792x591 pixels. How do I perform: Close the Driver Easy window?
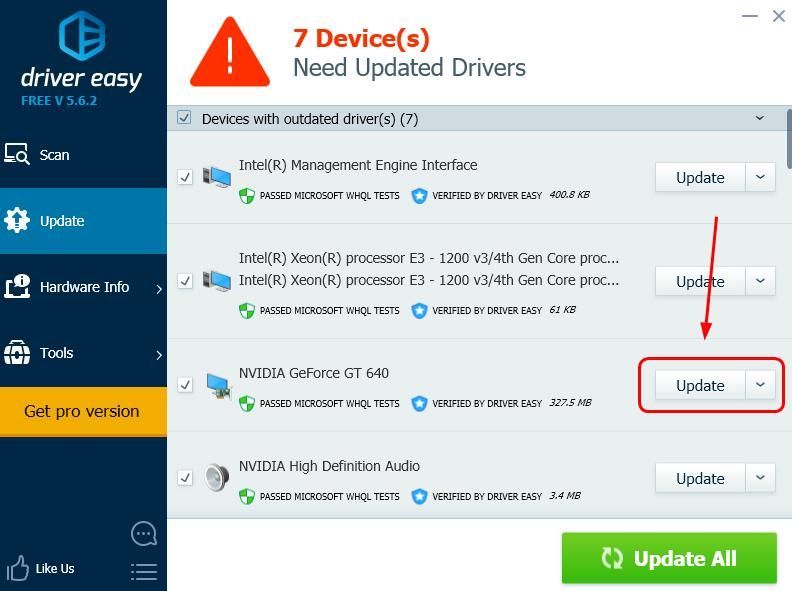coord(778,16)
